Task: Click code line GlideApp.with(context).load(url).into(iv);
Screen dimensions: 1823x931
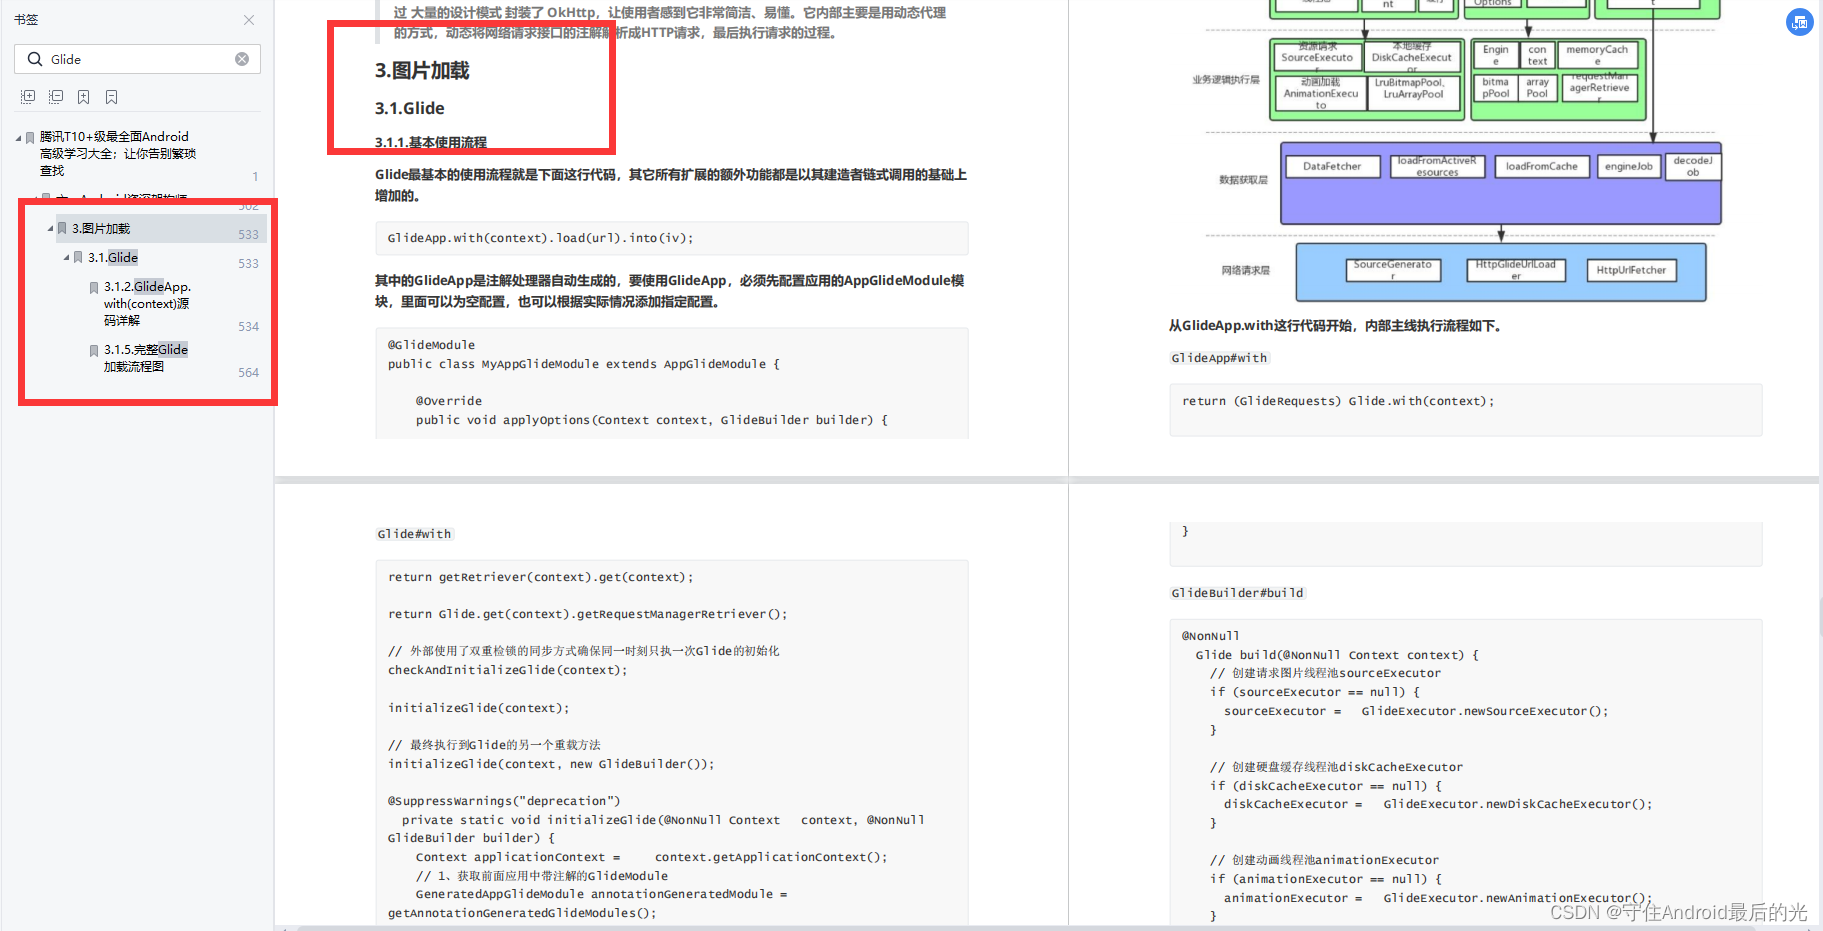Action: point(541,238)
